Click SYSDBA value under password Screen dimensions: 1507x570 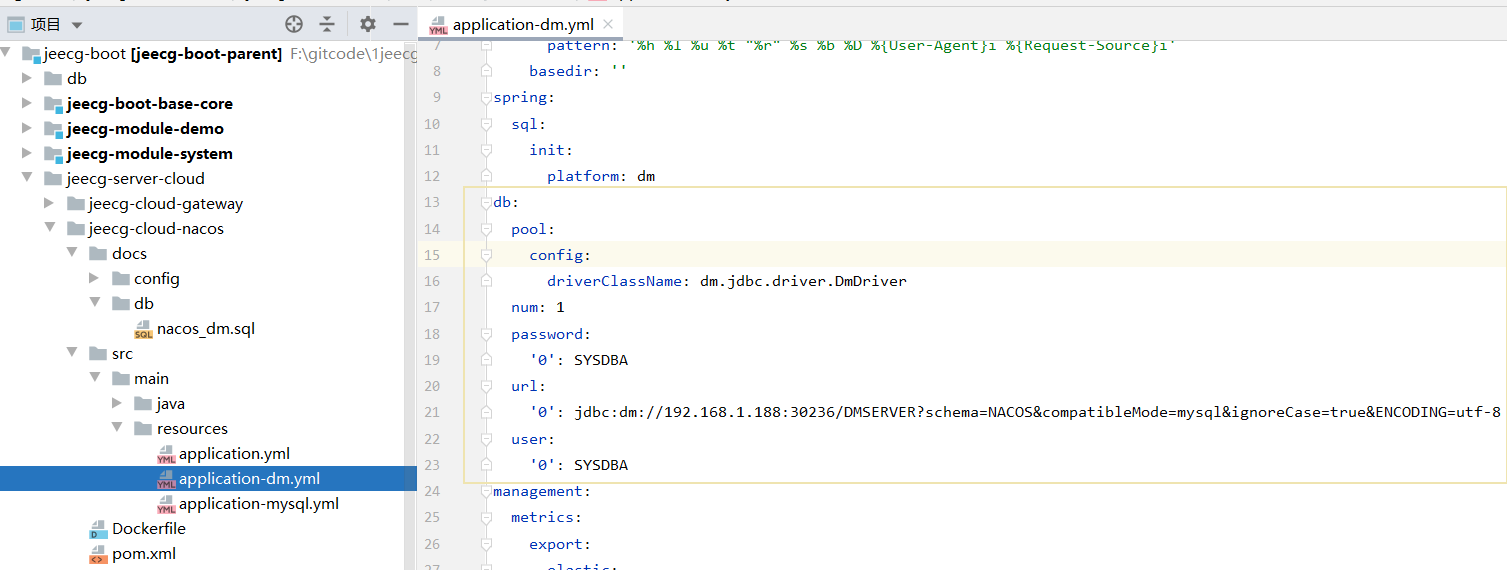601,360
